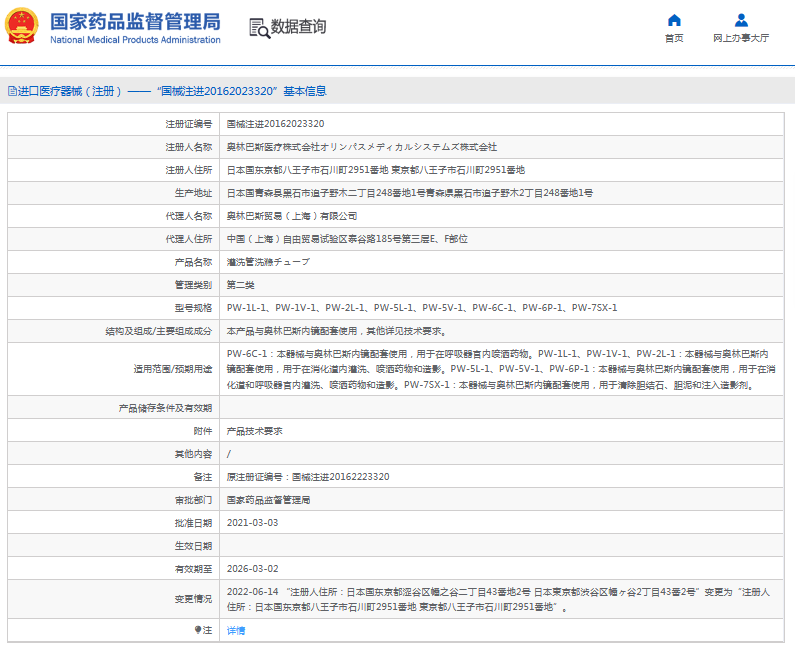The width and height of the screenshot is (795, 650).
Task: Select expiry date 2026-03-02
Action: click(x=252, y=569)
